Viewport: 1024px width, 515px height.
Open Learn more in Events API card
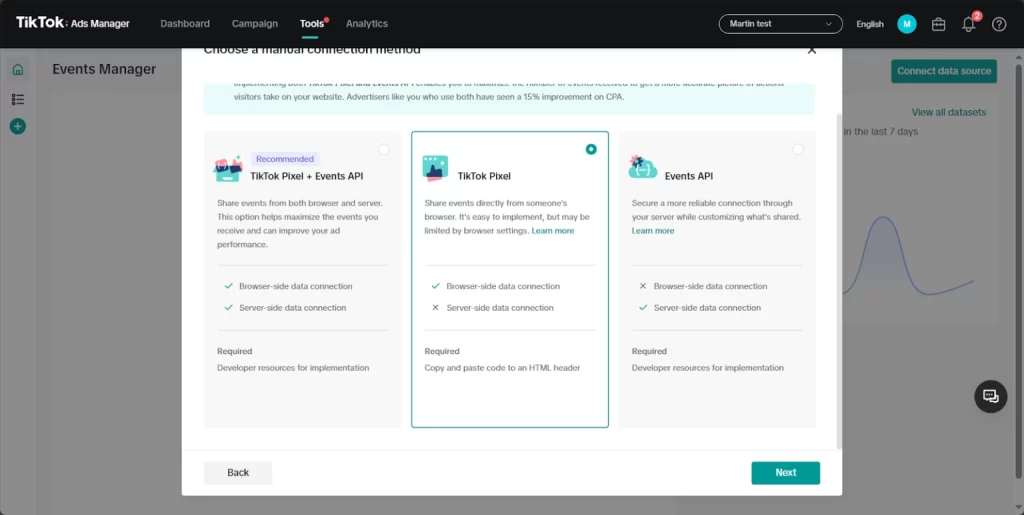click(x=652, y=231)
